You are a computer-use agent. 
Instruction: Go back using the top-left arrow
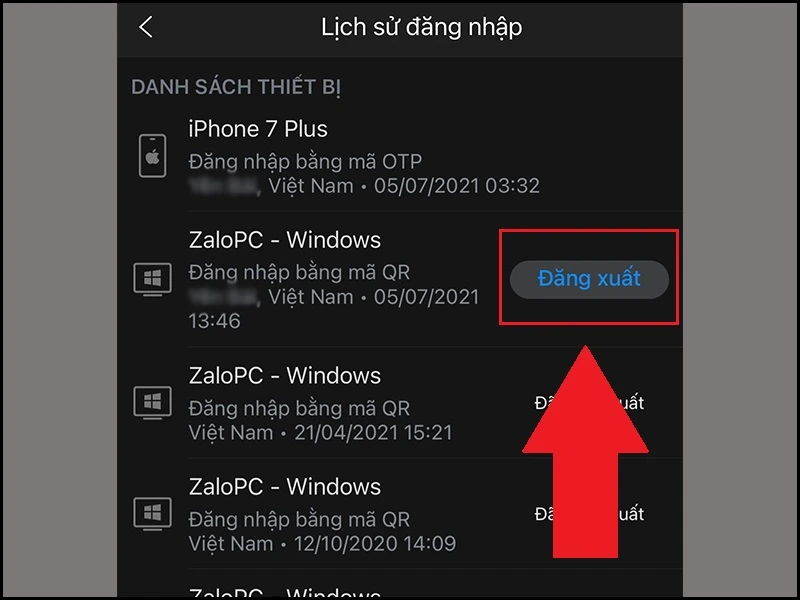tap(146, 27)
